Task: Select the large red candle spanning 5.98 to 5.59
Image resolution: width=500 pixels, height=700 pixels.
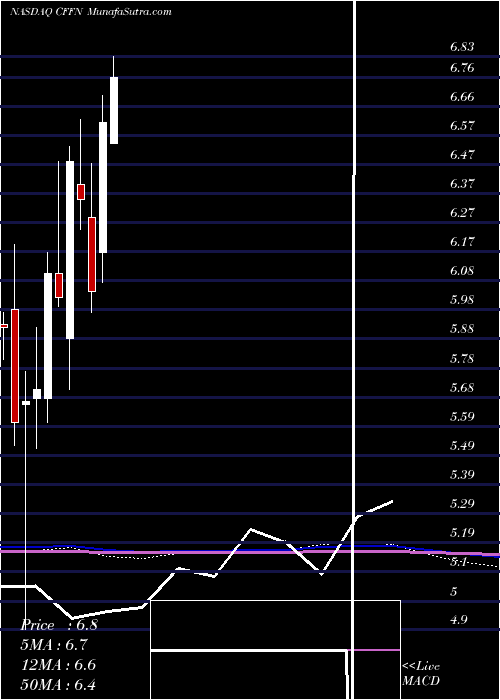Action: [x=15, y=366]
